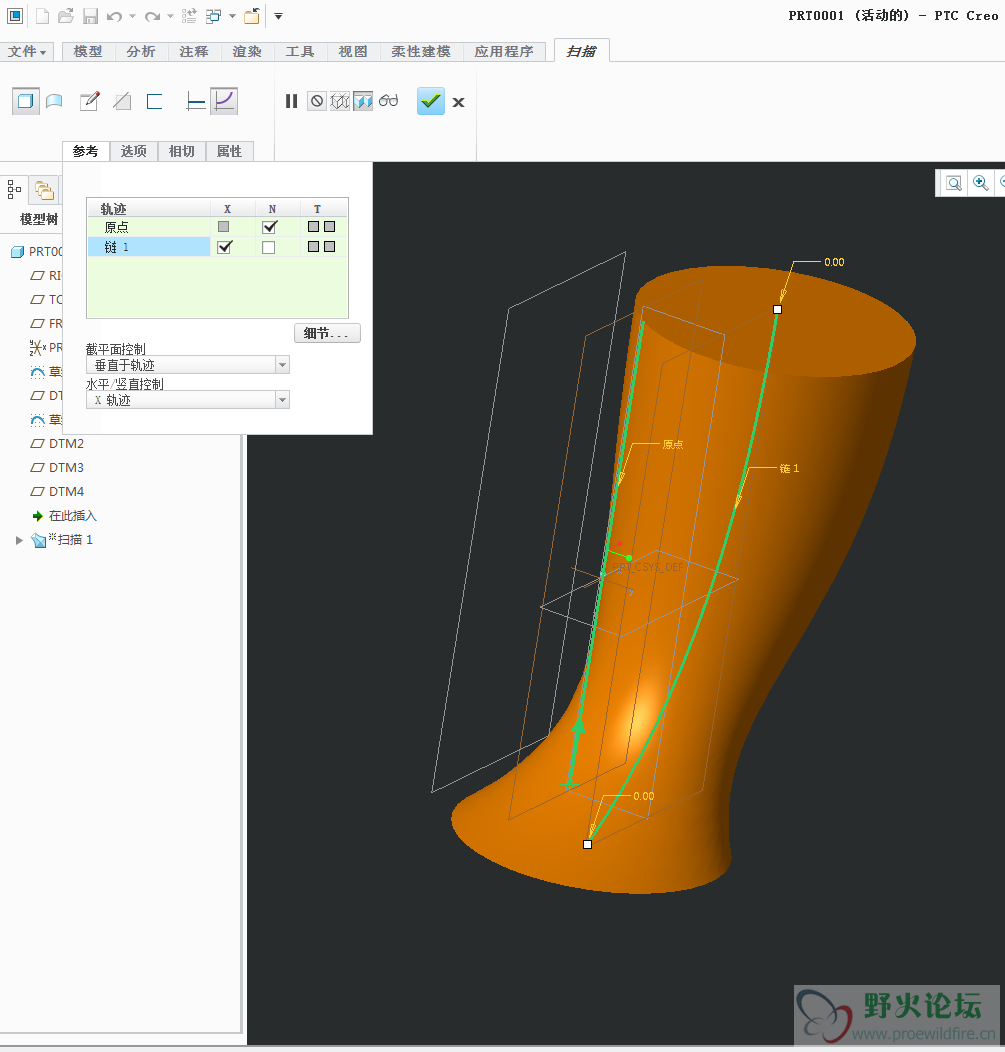
Task: Click the no preview icon
Action: tap(317, 101)
